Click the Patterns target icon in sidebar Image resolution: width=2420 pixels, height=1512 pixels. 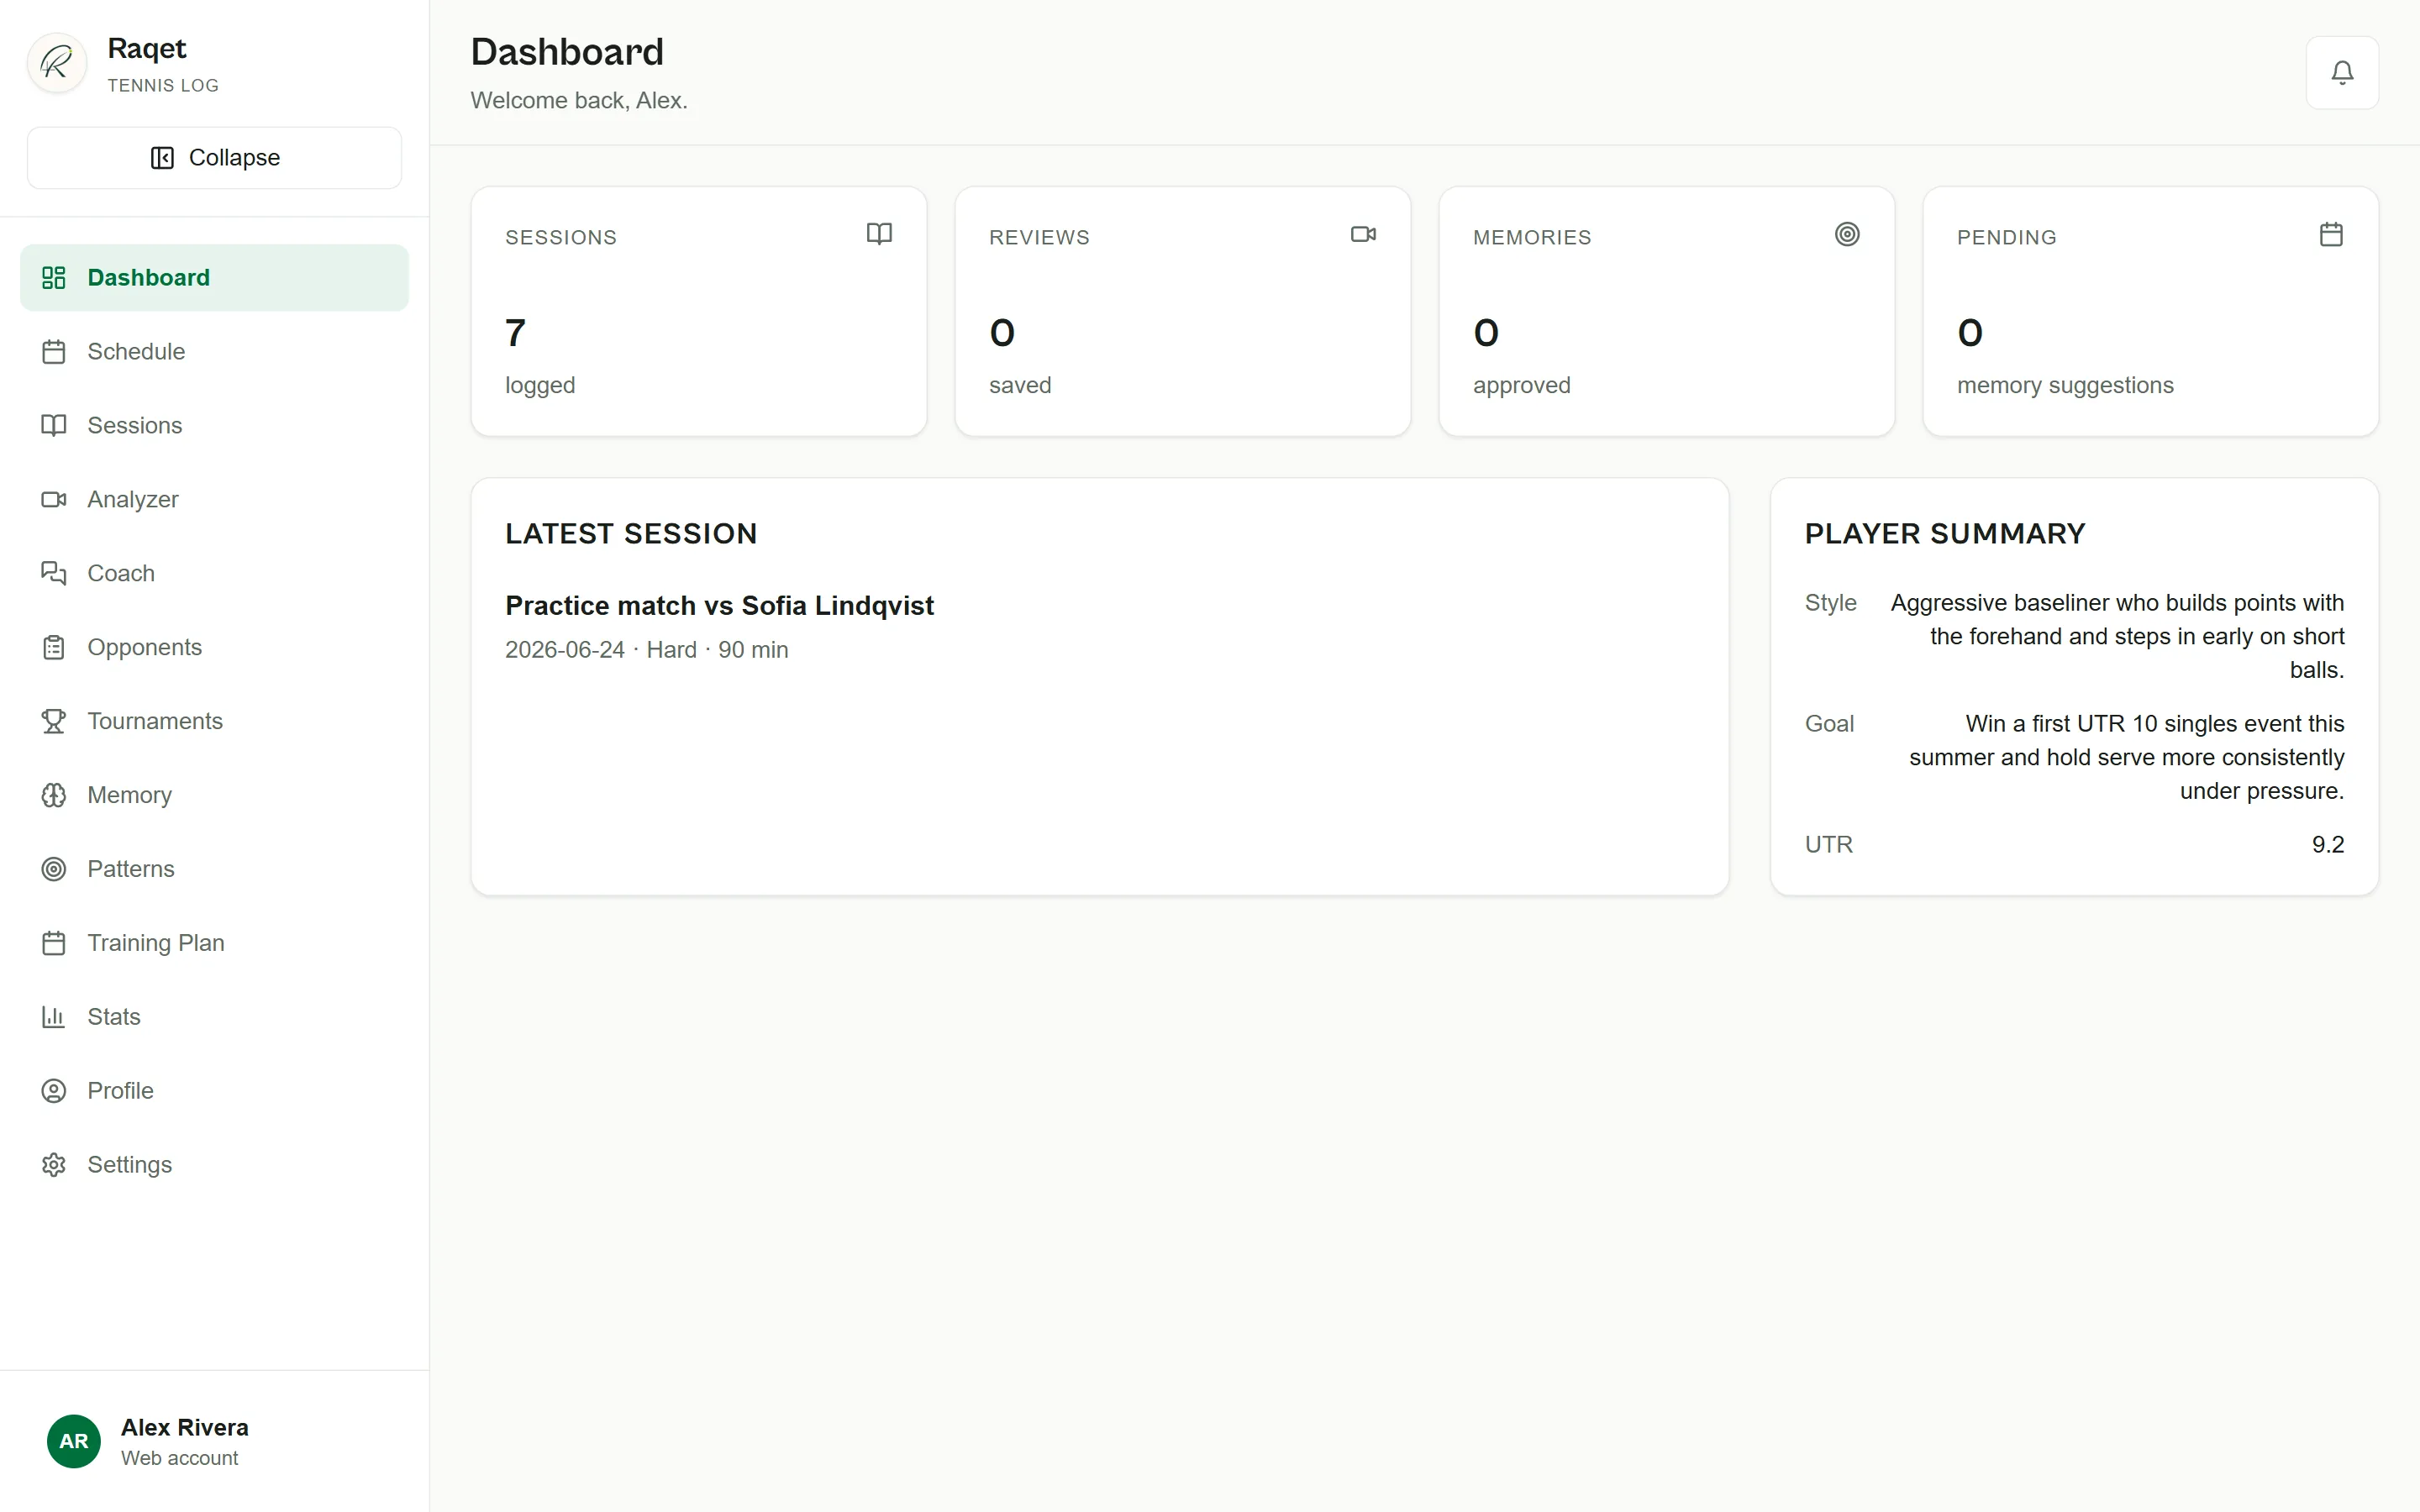pos(54,870)
